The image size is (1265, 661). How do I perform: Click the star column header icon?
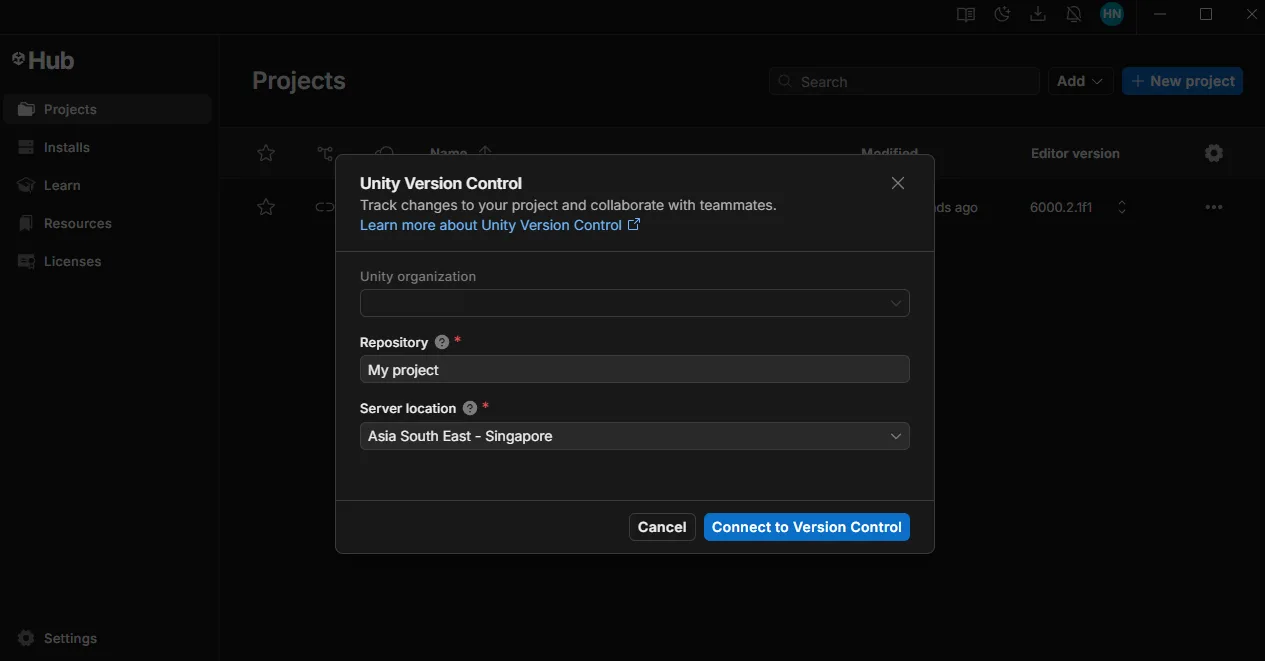pos(266,153)
